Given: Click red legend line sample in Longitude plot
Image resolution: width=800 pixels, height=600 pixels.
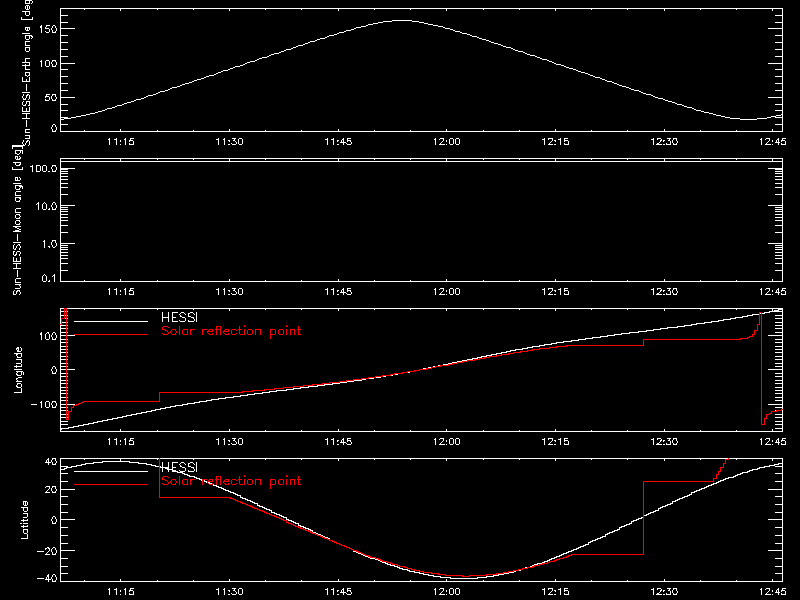Looking at the screenshot, I should pos(111,335).
